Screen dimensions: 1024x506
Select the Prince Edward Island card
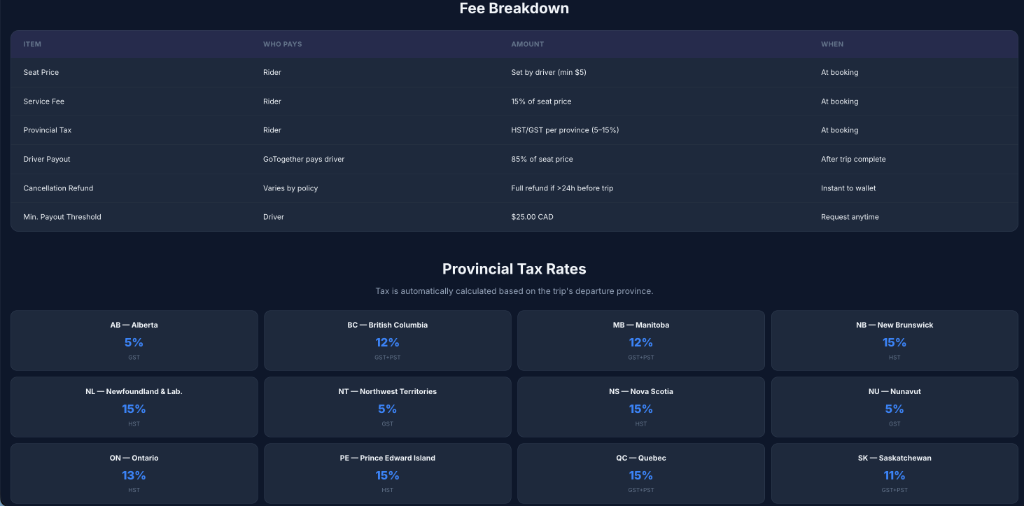[x=387, y=473]
